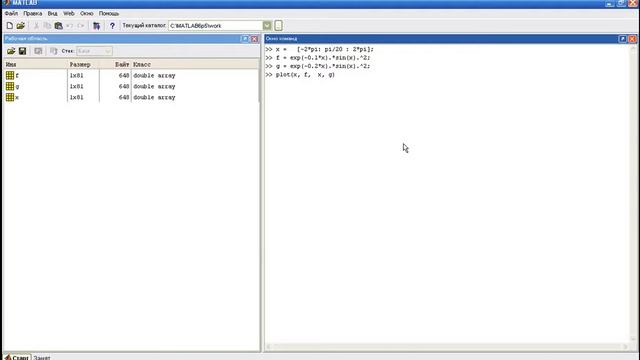Click the 'double array' class of g
This screenshot has width=640, height=360.
pos(154,87)
